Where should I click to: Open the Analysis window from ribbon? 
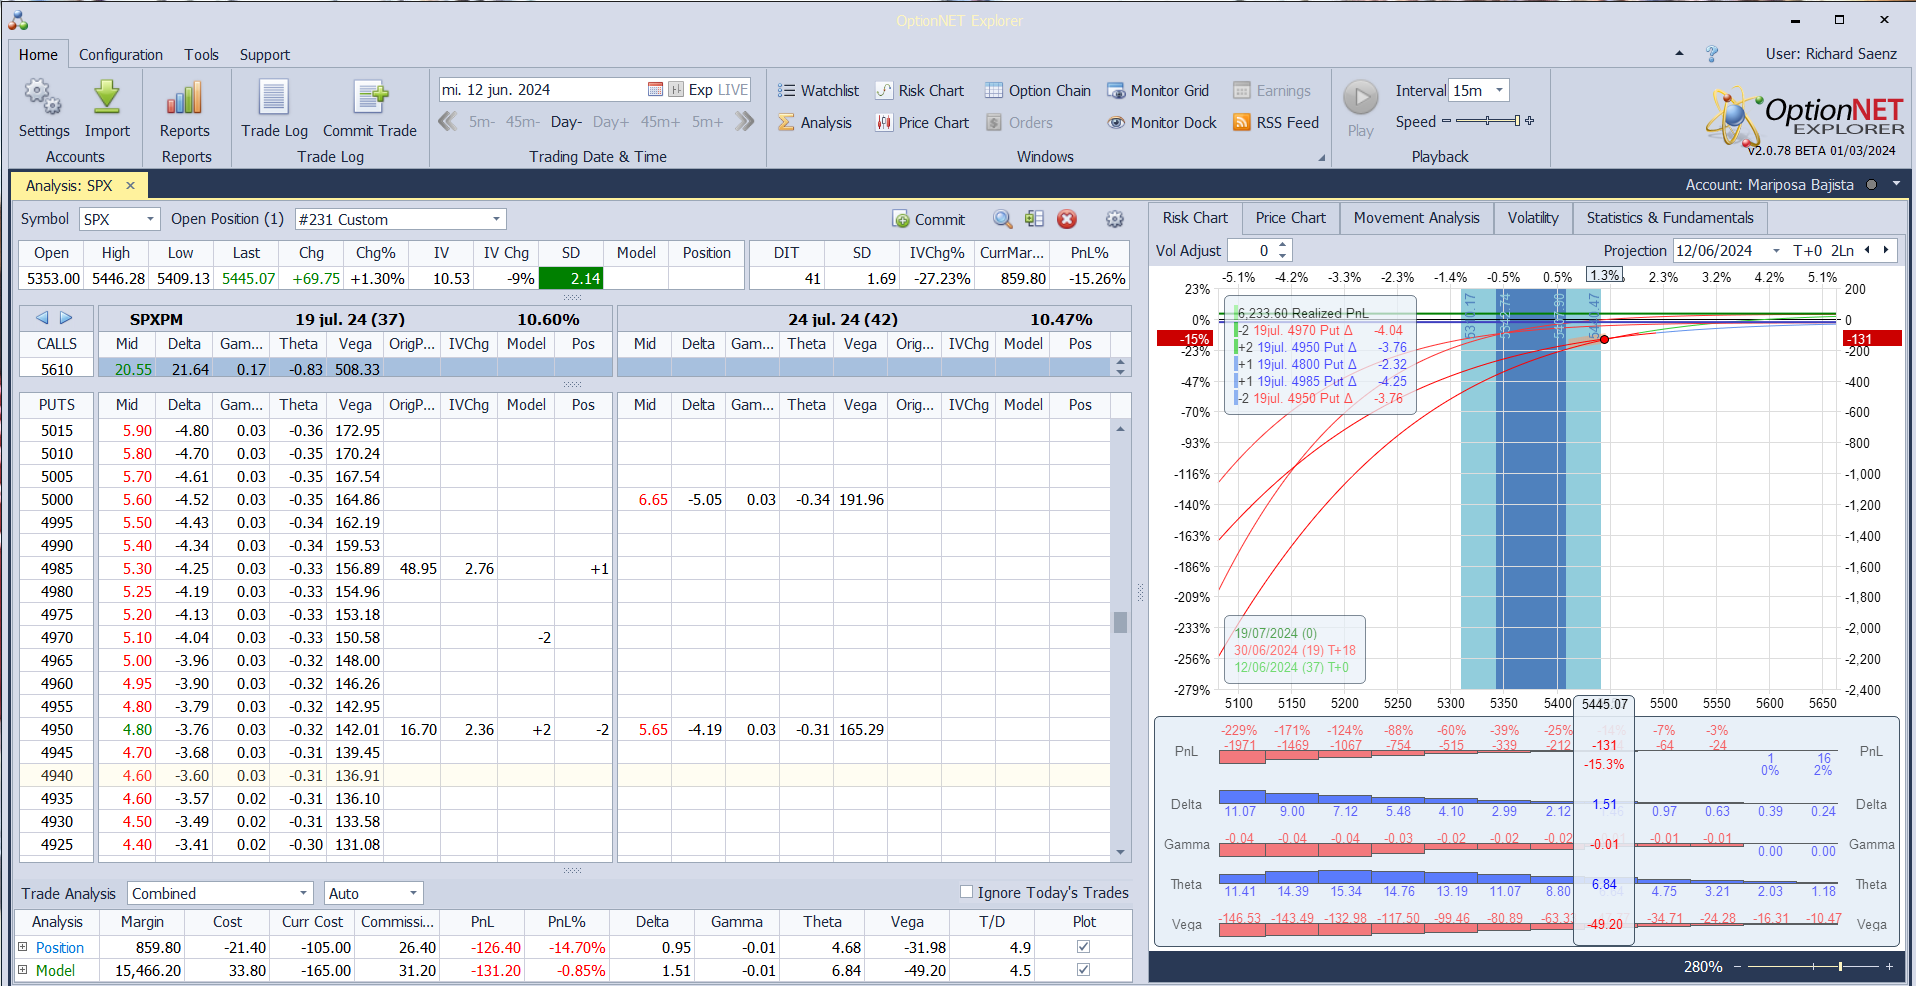coord(815,123)
